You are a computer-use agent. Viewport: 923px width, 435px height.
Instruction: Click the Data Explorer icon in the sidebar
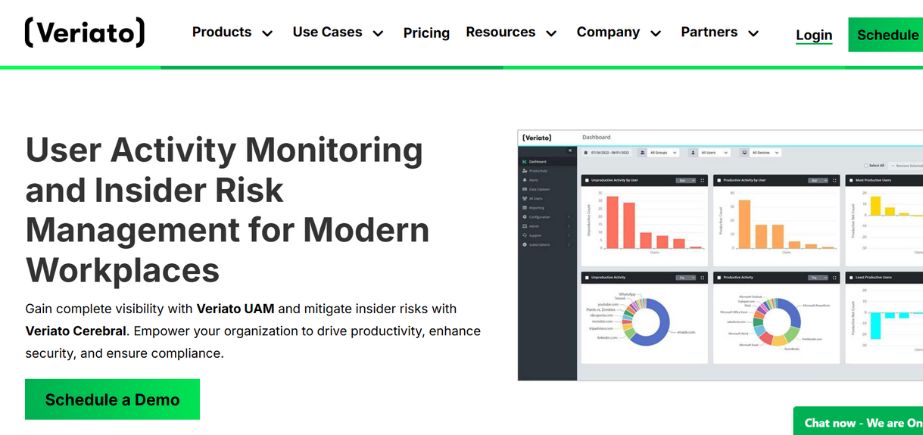point(524,190)
